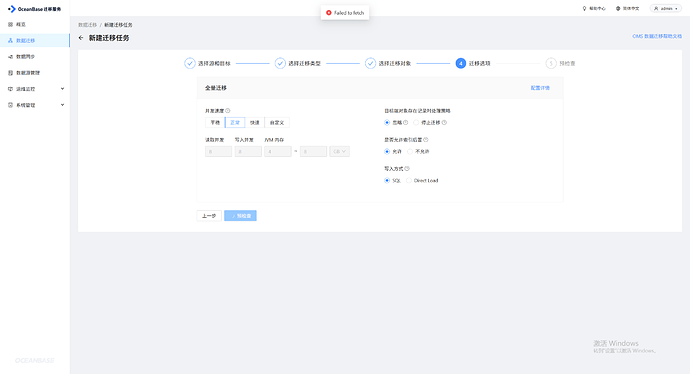Open the 简体中文 language switcher
690x374 pixels.
(x=628, y=8)
